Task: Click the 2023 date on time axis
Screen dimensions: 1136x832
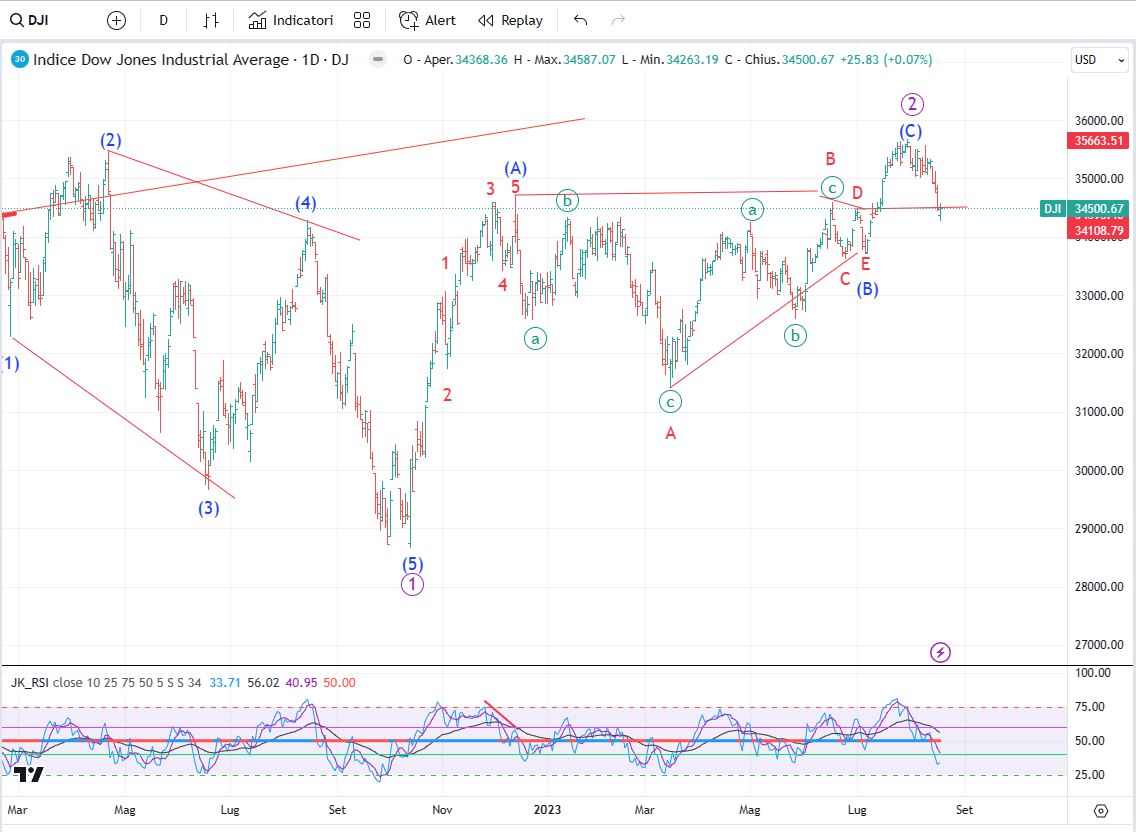Action: point(547,810)
